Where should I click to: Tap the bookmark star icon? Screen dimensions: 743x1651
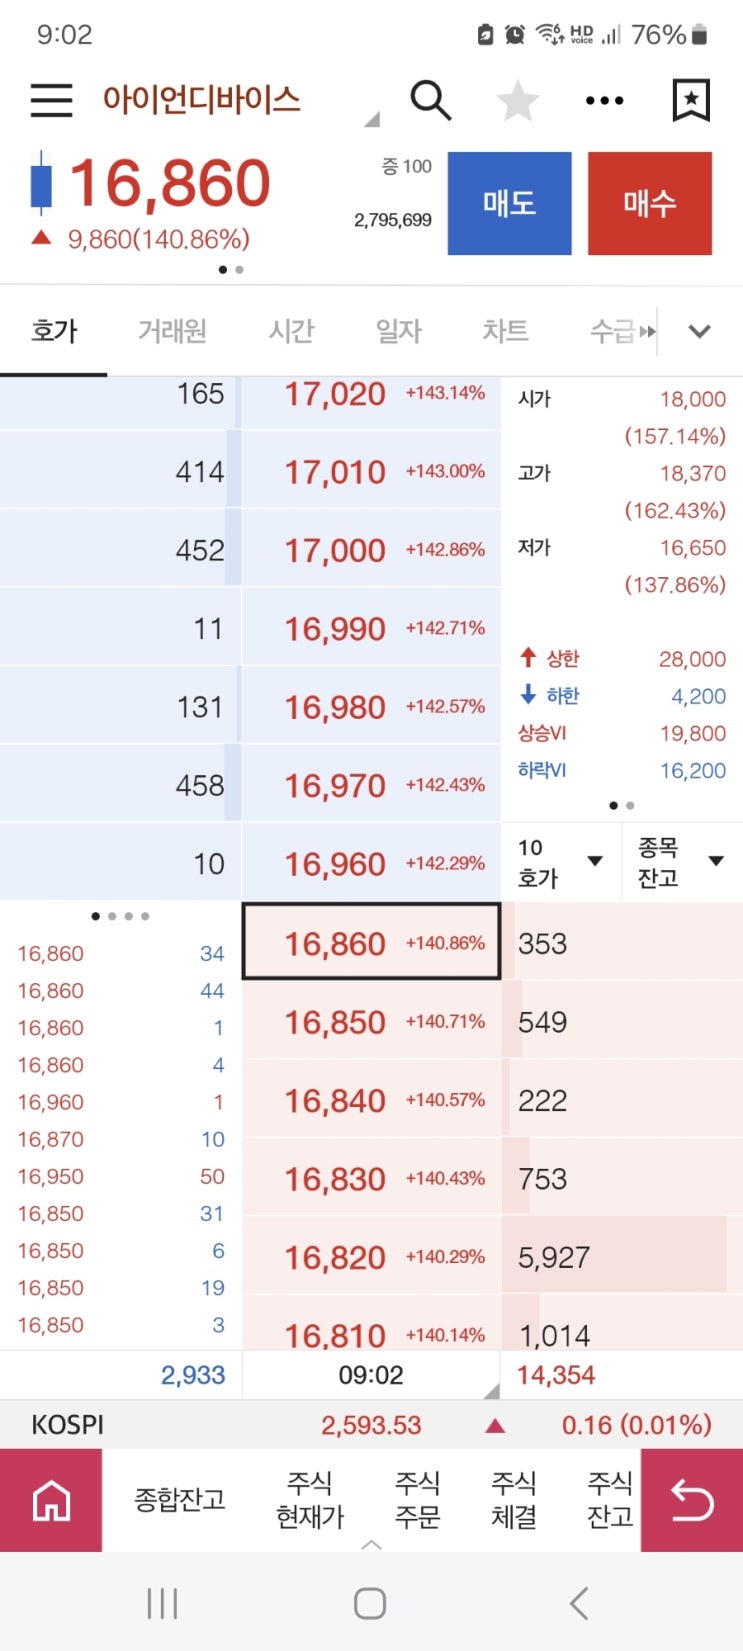coord(690,100)
